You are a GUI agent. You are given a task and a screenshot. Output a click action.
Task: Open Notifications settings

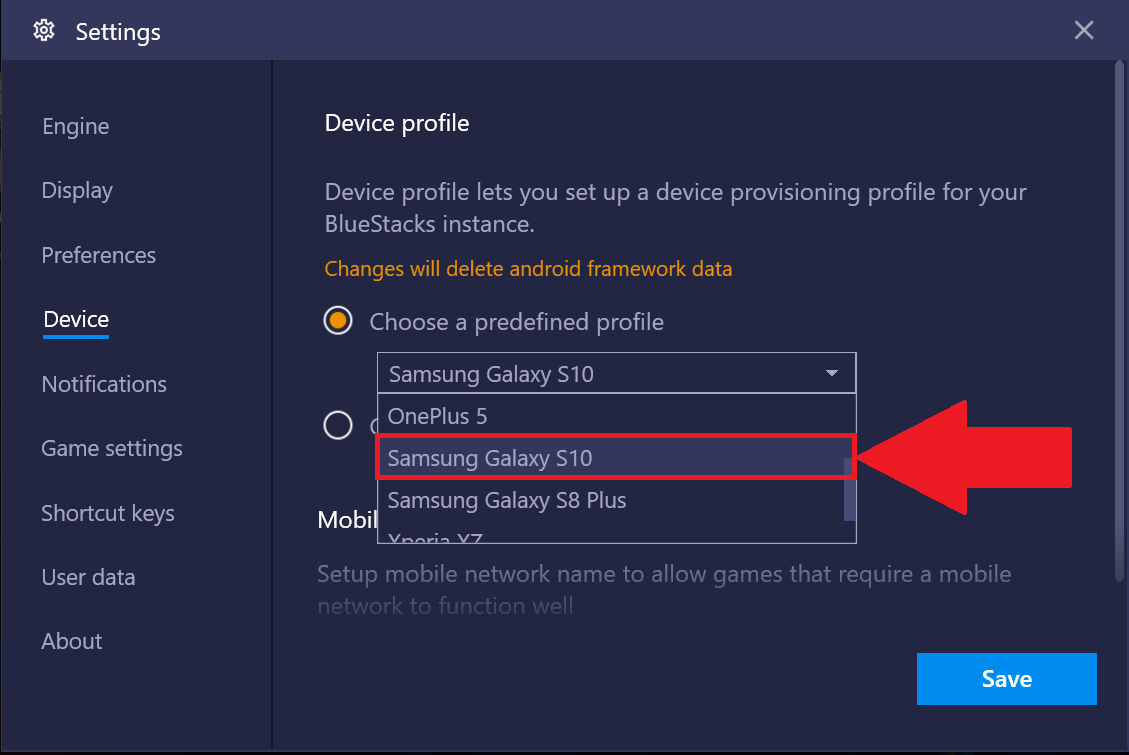tap(104, 384)
